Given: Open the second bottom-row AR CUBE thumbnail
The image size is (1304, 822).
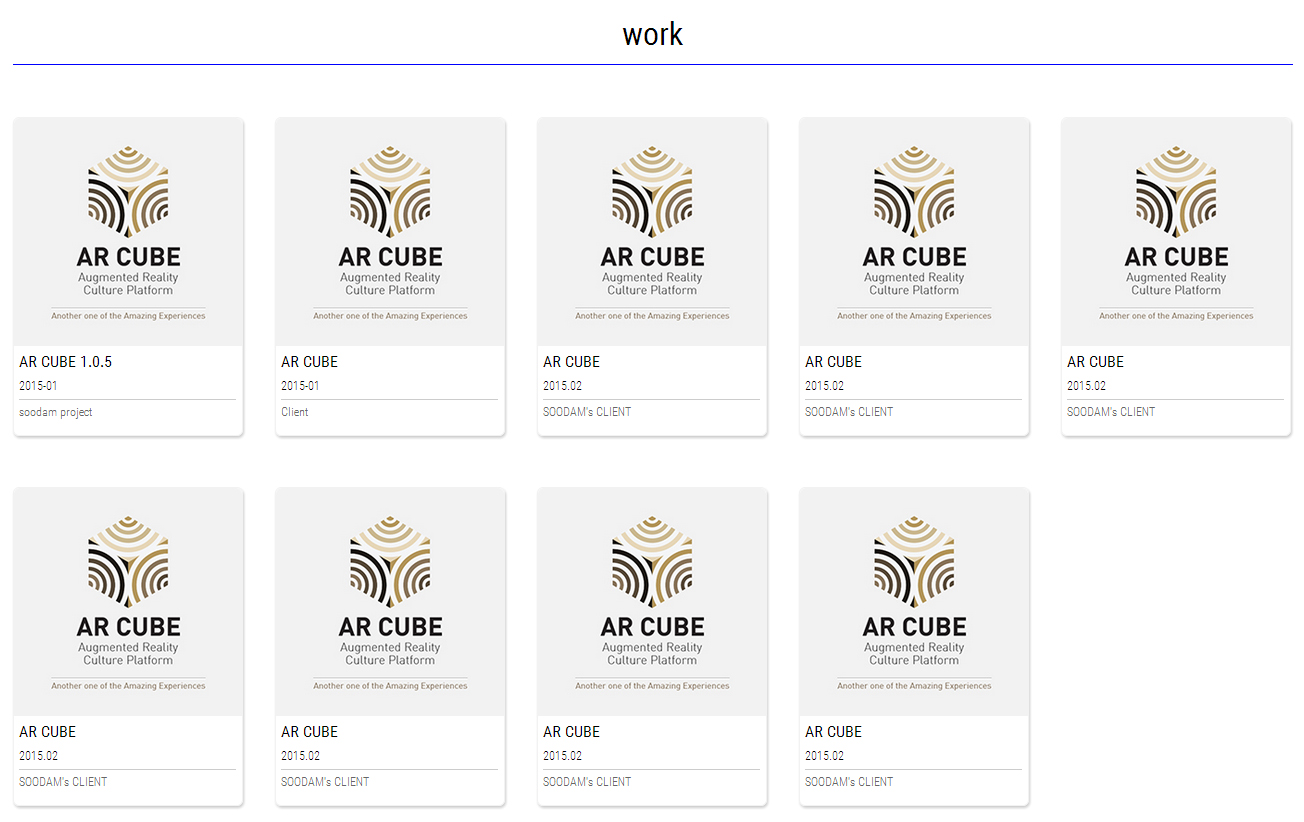Looking at the screenshot, I should [390, 602].
